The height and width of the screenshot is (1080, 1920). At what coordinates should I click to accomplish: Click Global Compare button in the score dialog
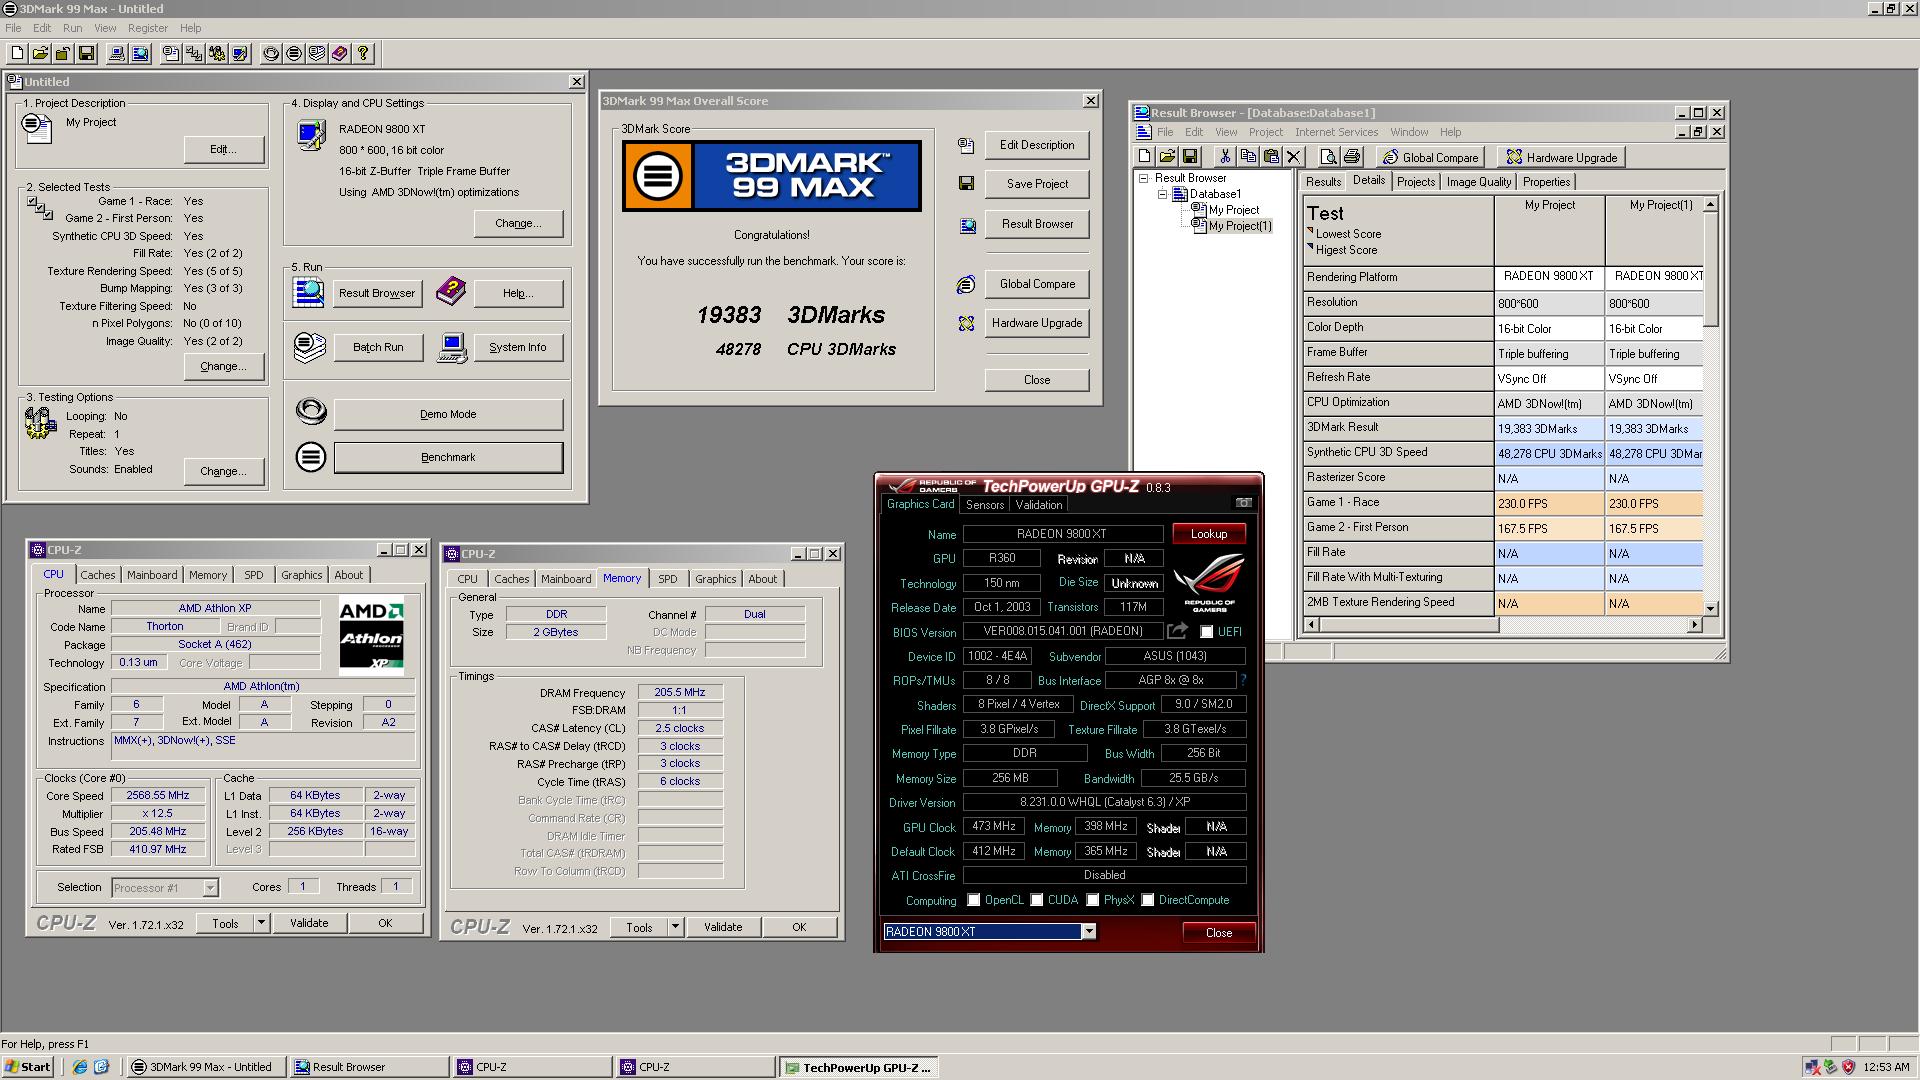click(x=1037, y=284)
